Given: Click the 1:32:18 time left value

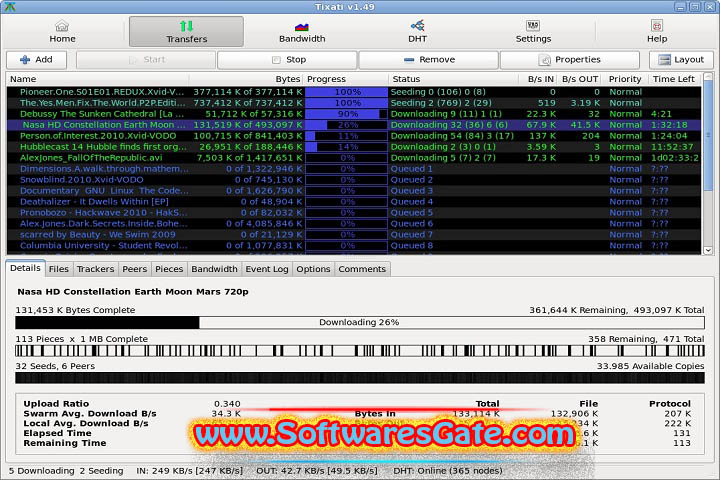Looking at the screenshot, I should (x=669, y=125).
